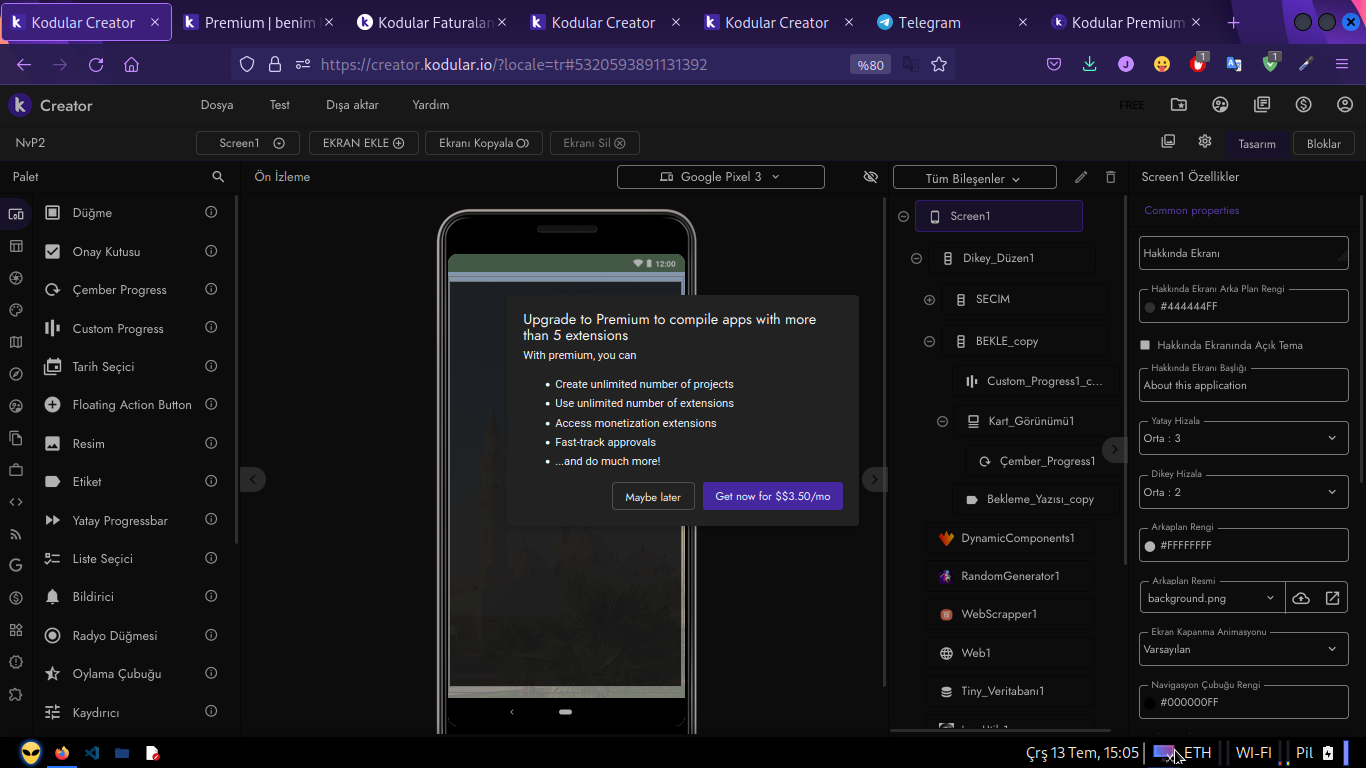Enable Hakkında Ekranında Açık Tema checkbox
Image resolution: width=1366 pixels, height=768 pixels.
pyautogui.click(x=1146, y=345)
